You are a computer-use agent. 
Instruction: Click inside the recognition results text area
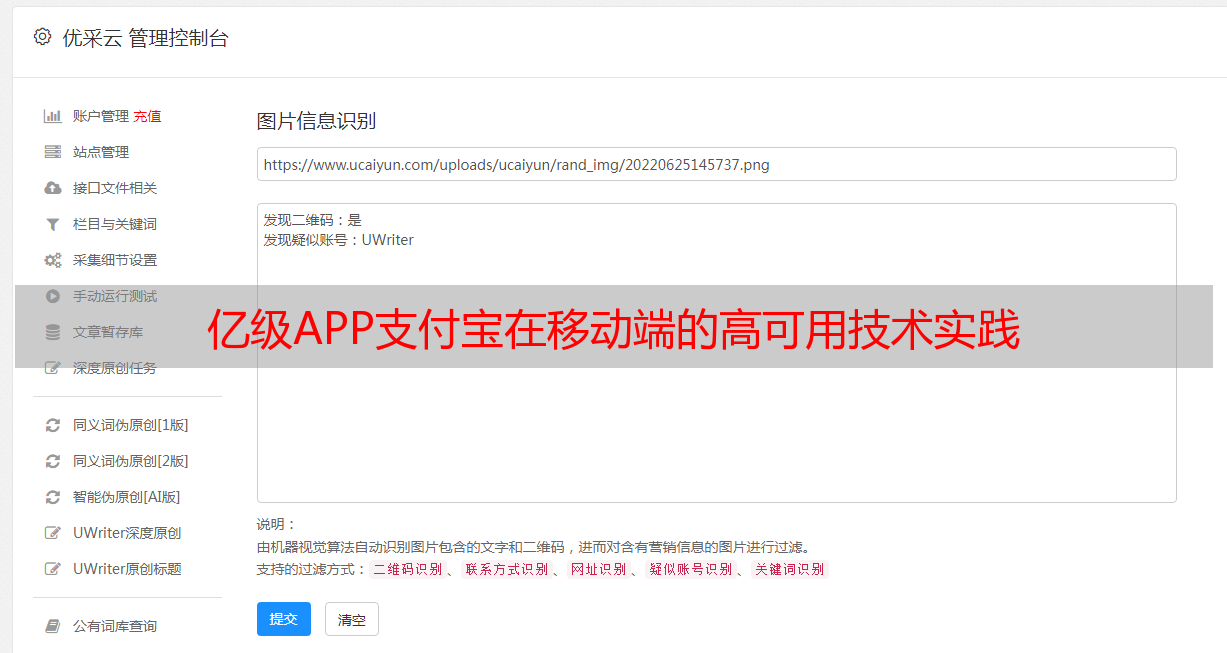pos(716,353)
